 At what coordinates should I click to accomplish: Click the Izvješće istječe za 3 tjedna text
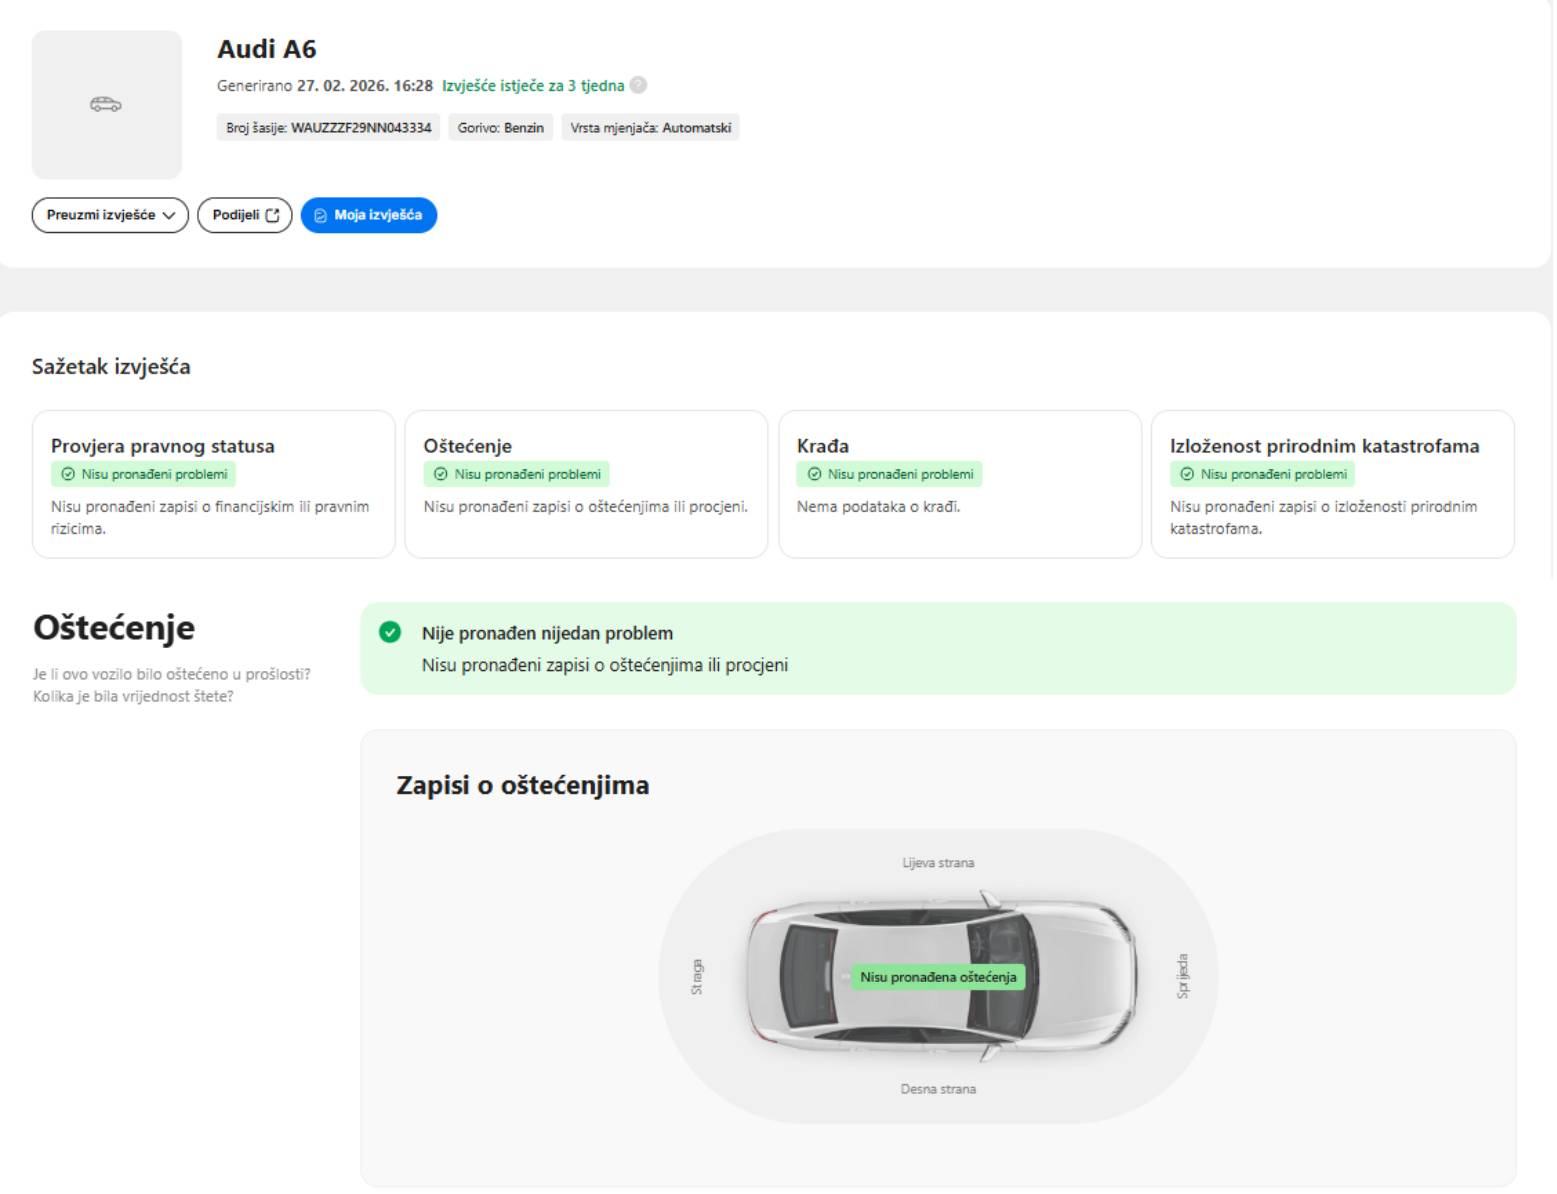[x=533, y=85]
